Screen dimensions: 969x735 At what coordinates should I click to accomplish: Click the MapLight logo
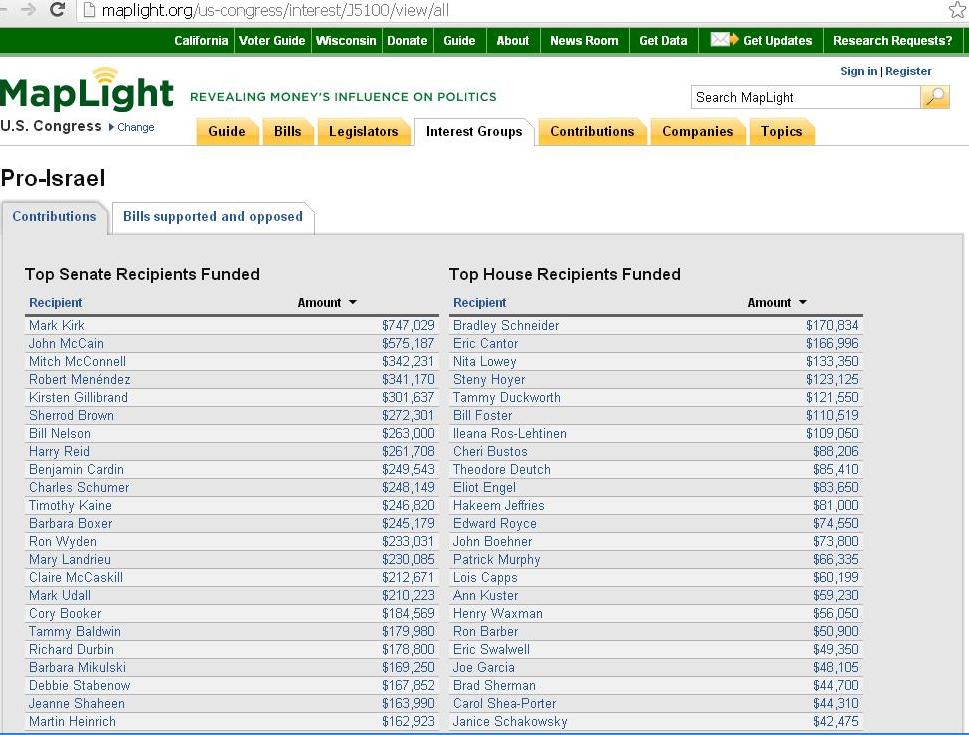87,90
